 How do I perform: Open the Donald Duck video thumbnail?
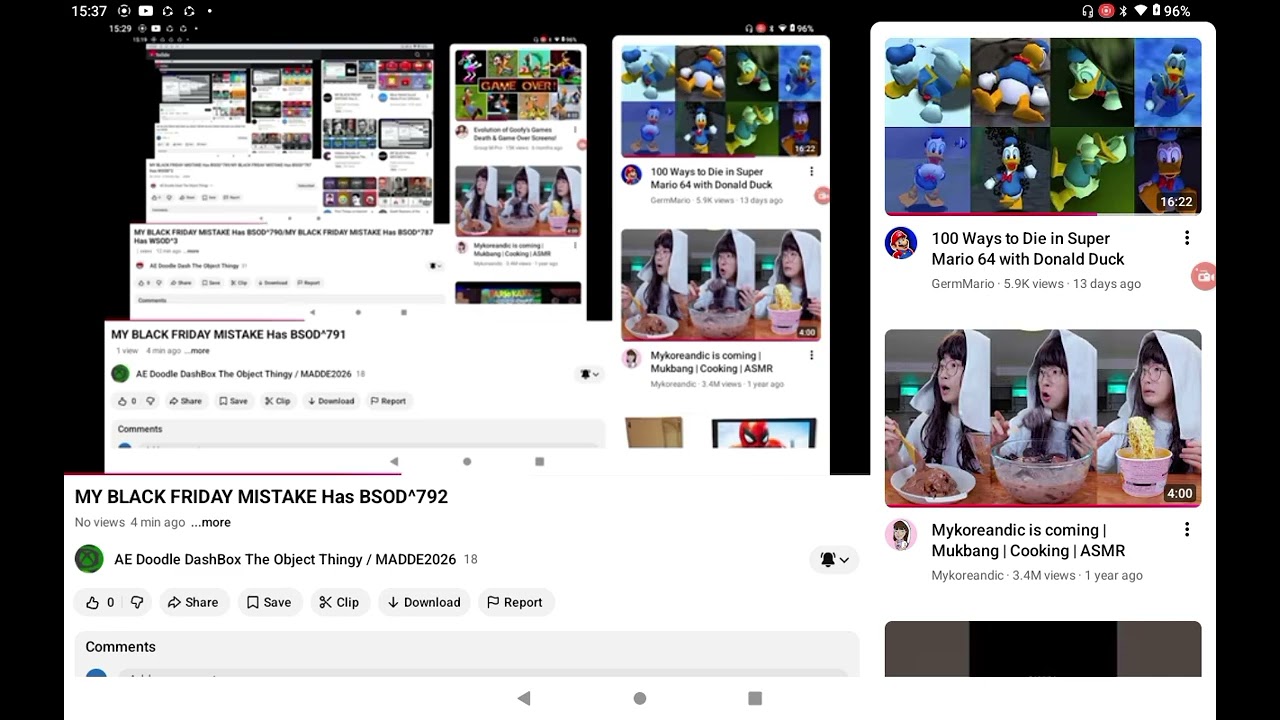coord(1043,126)
